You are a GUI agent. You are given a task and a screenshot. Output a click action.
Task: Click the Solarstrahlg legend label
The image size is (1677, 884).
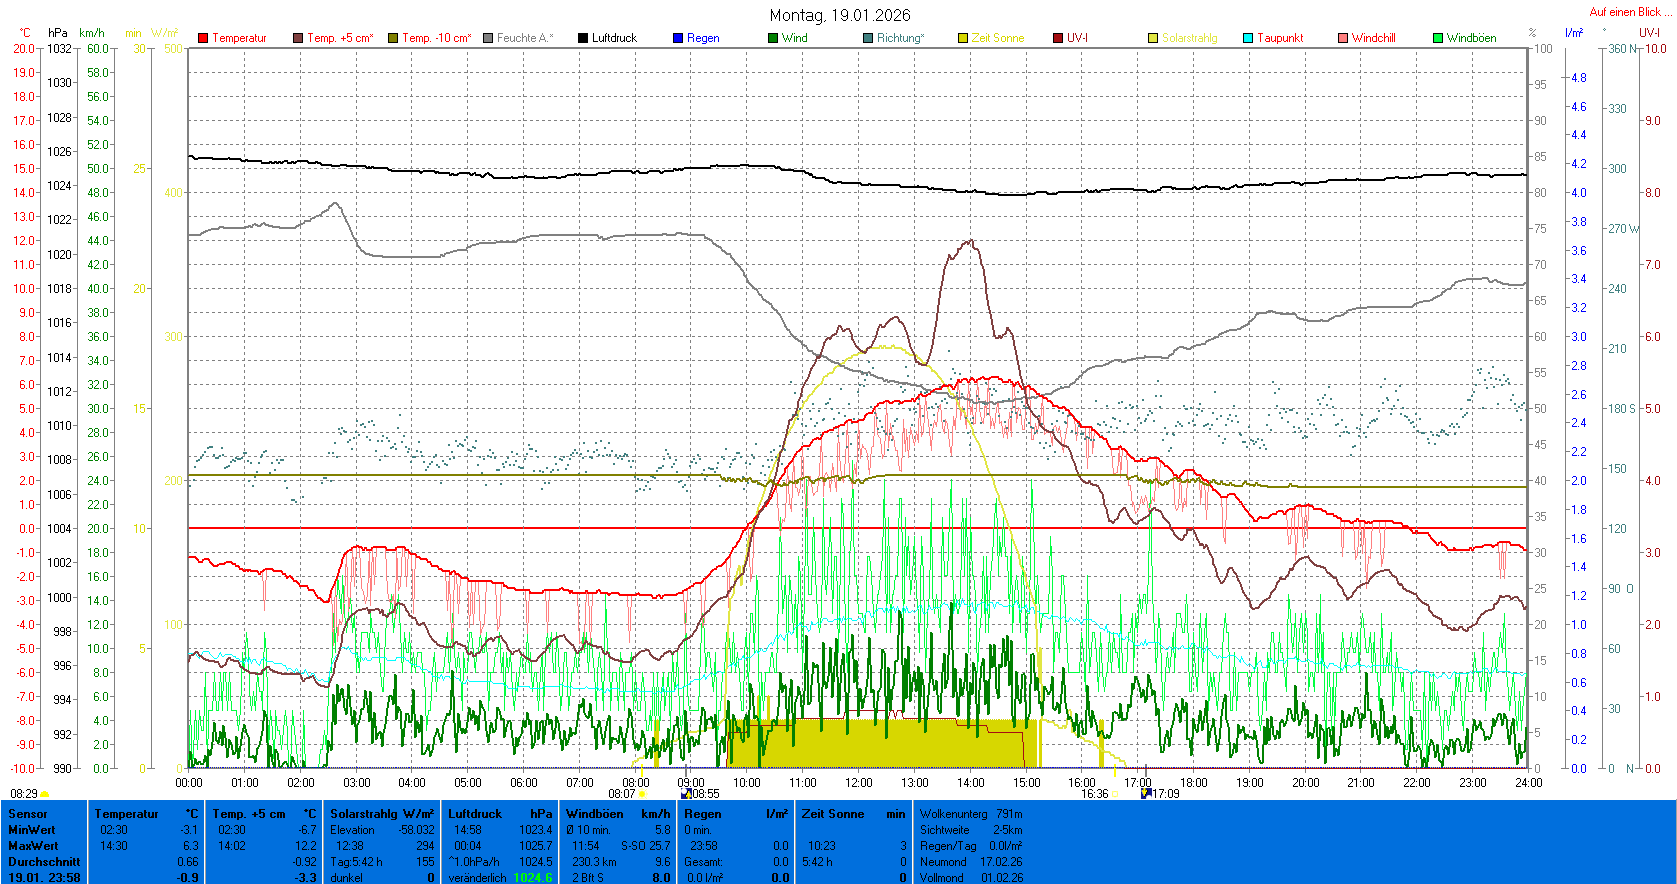click(x=1189, y=38)
